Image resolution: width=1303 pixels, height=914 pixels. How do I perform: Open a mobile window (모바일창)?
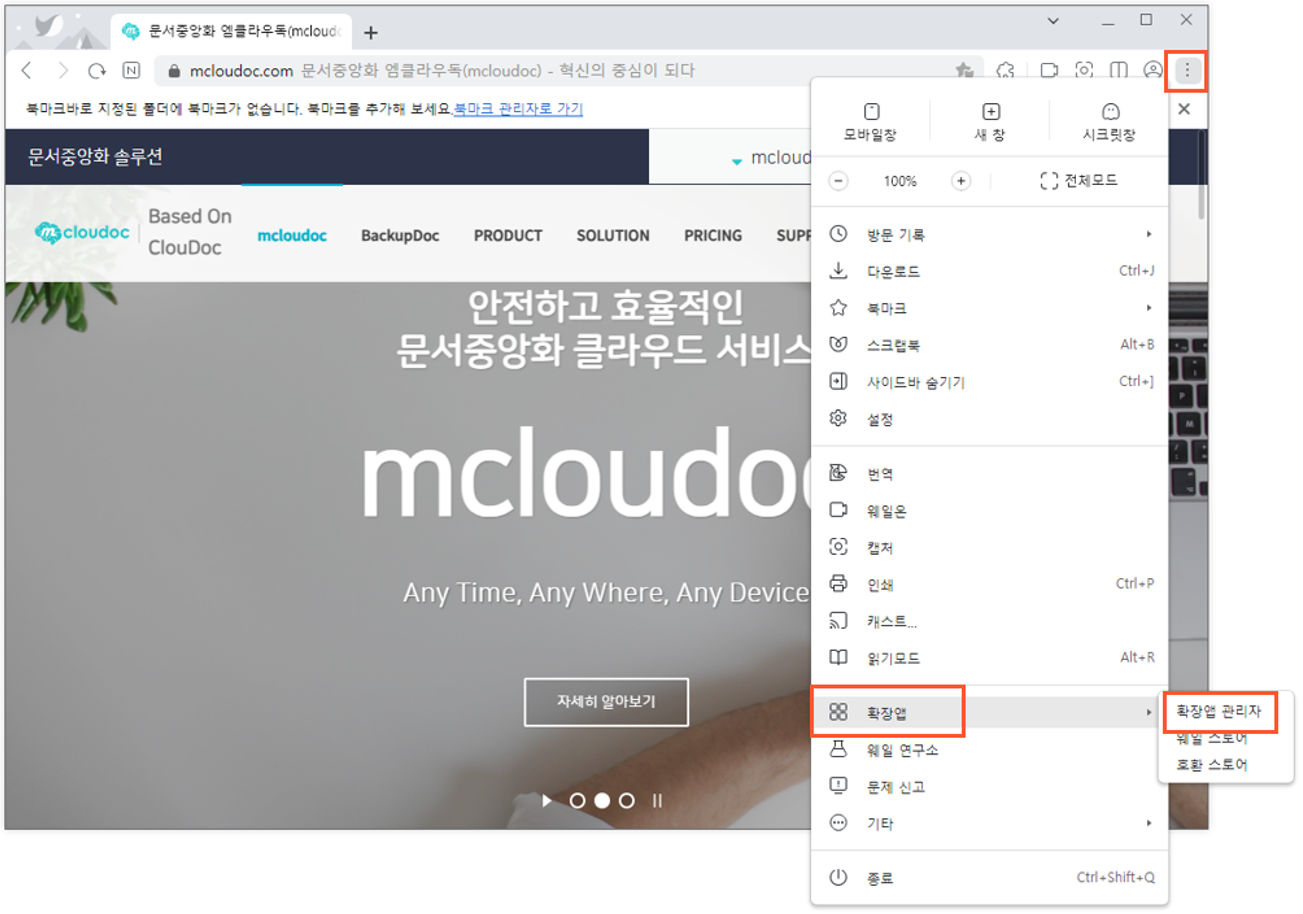pyautogui.click(x=870, y=122)
